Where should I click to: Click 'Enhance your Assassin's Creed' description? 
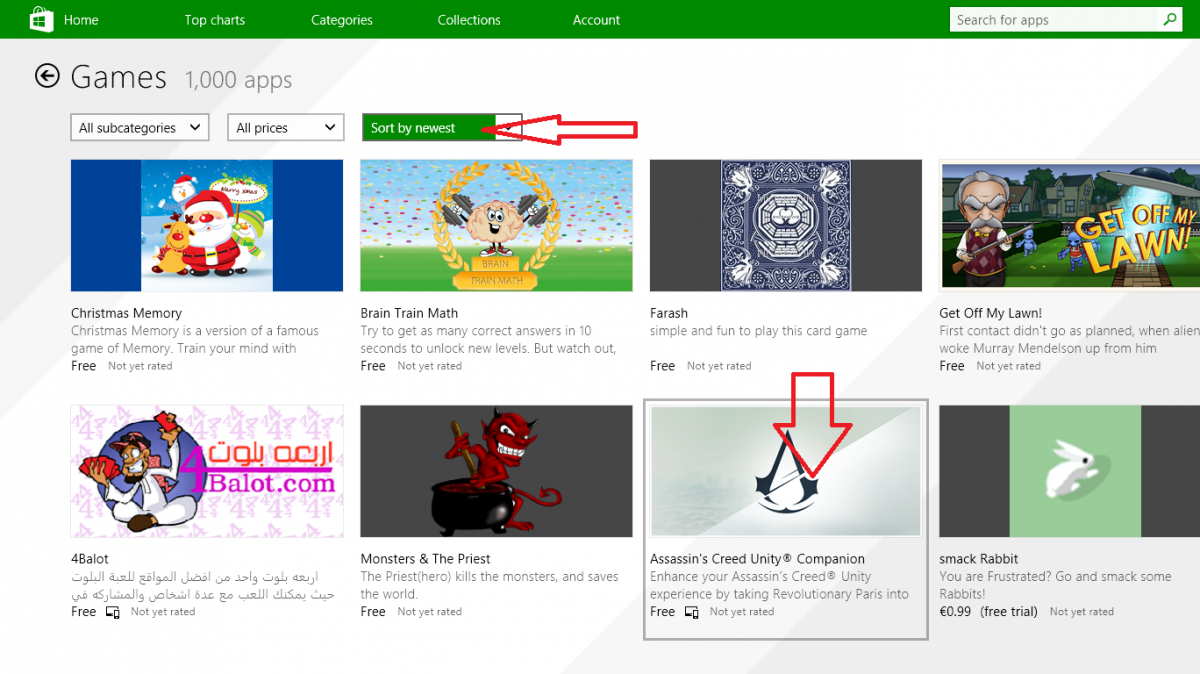(x=780, y=586)
